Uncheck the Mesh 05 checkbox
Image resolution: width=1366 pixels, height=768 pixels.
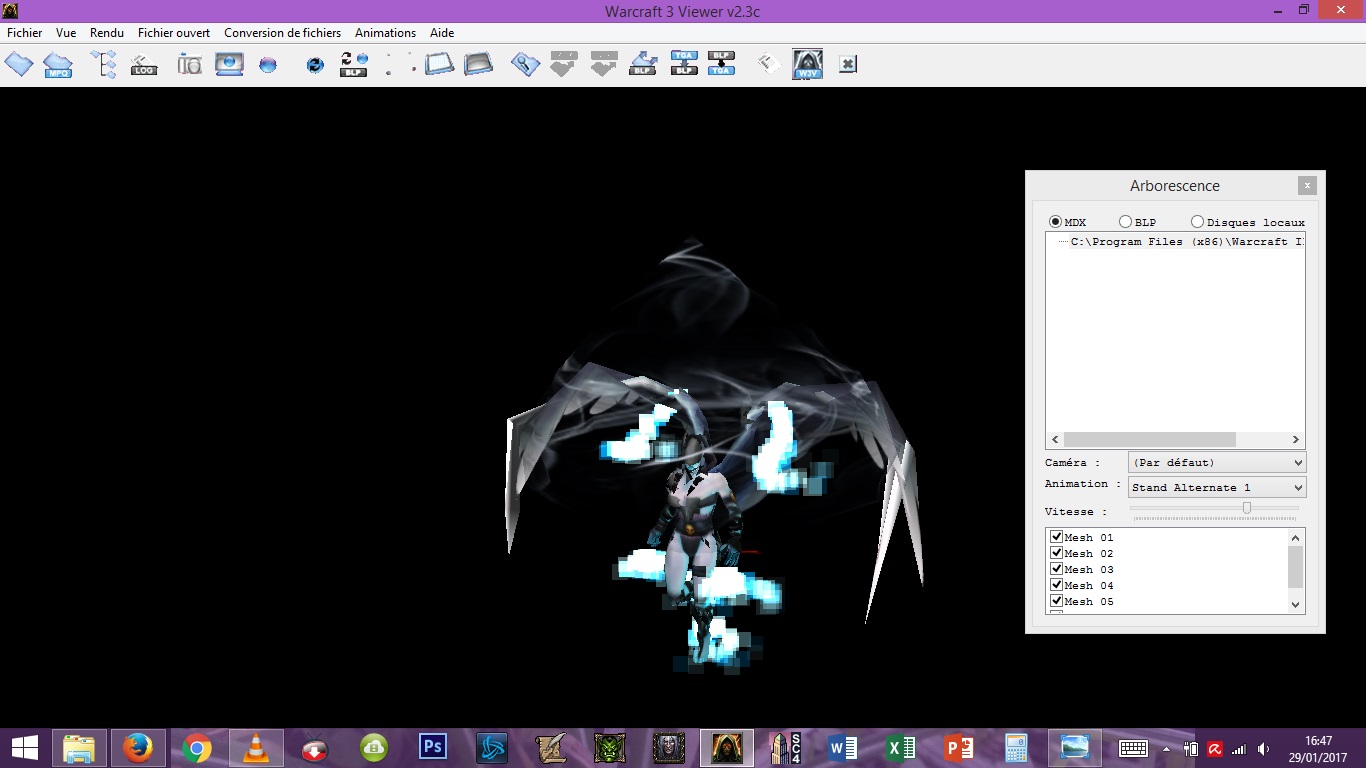[1056, 601]
